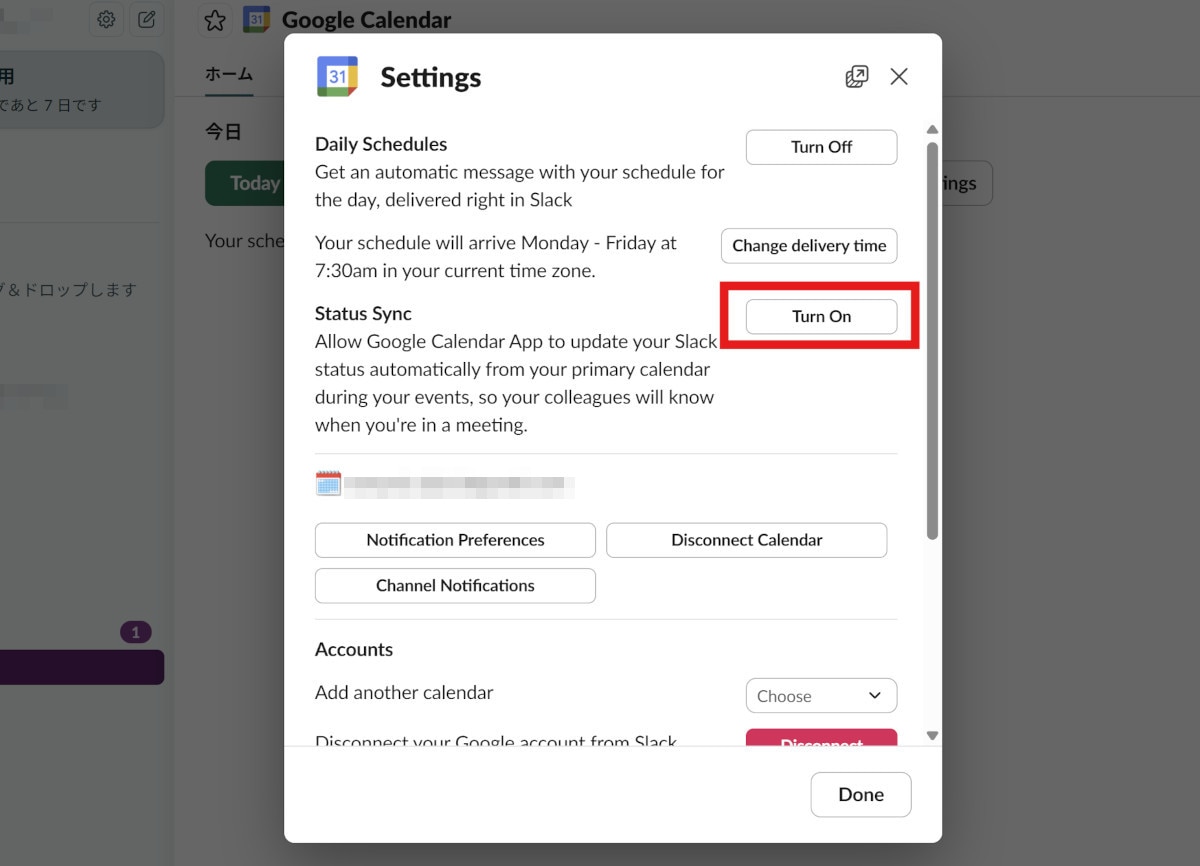Screen dimensions: 1200x866
Task: Close the Settings dialog with X
Action: [x=899, y=77]
